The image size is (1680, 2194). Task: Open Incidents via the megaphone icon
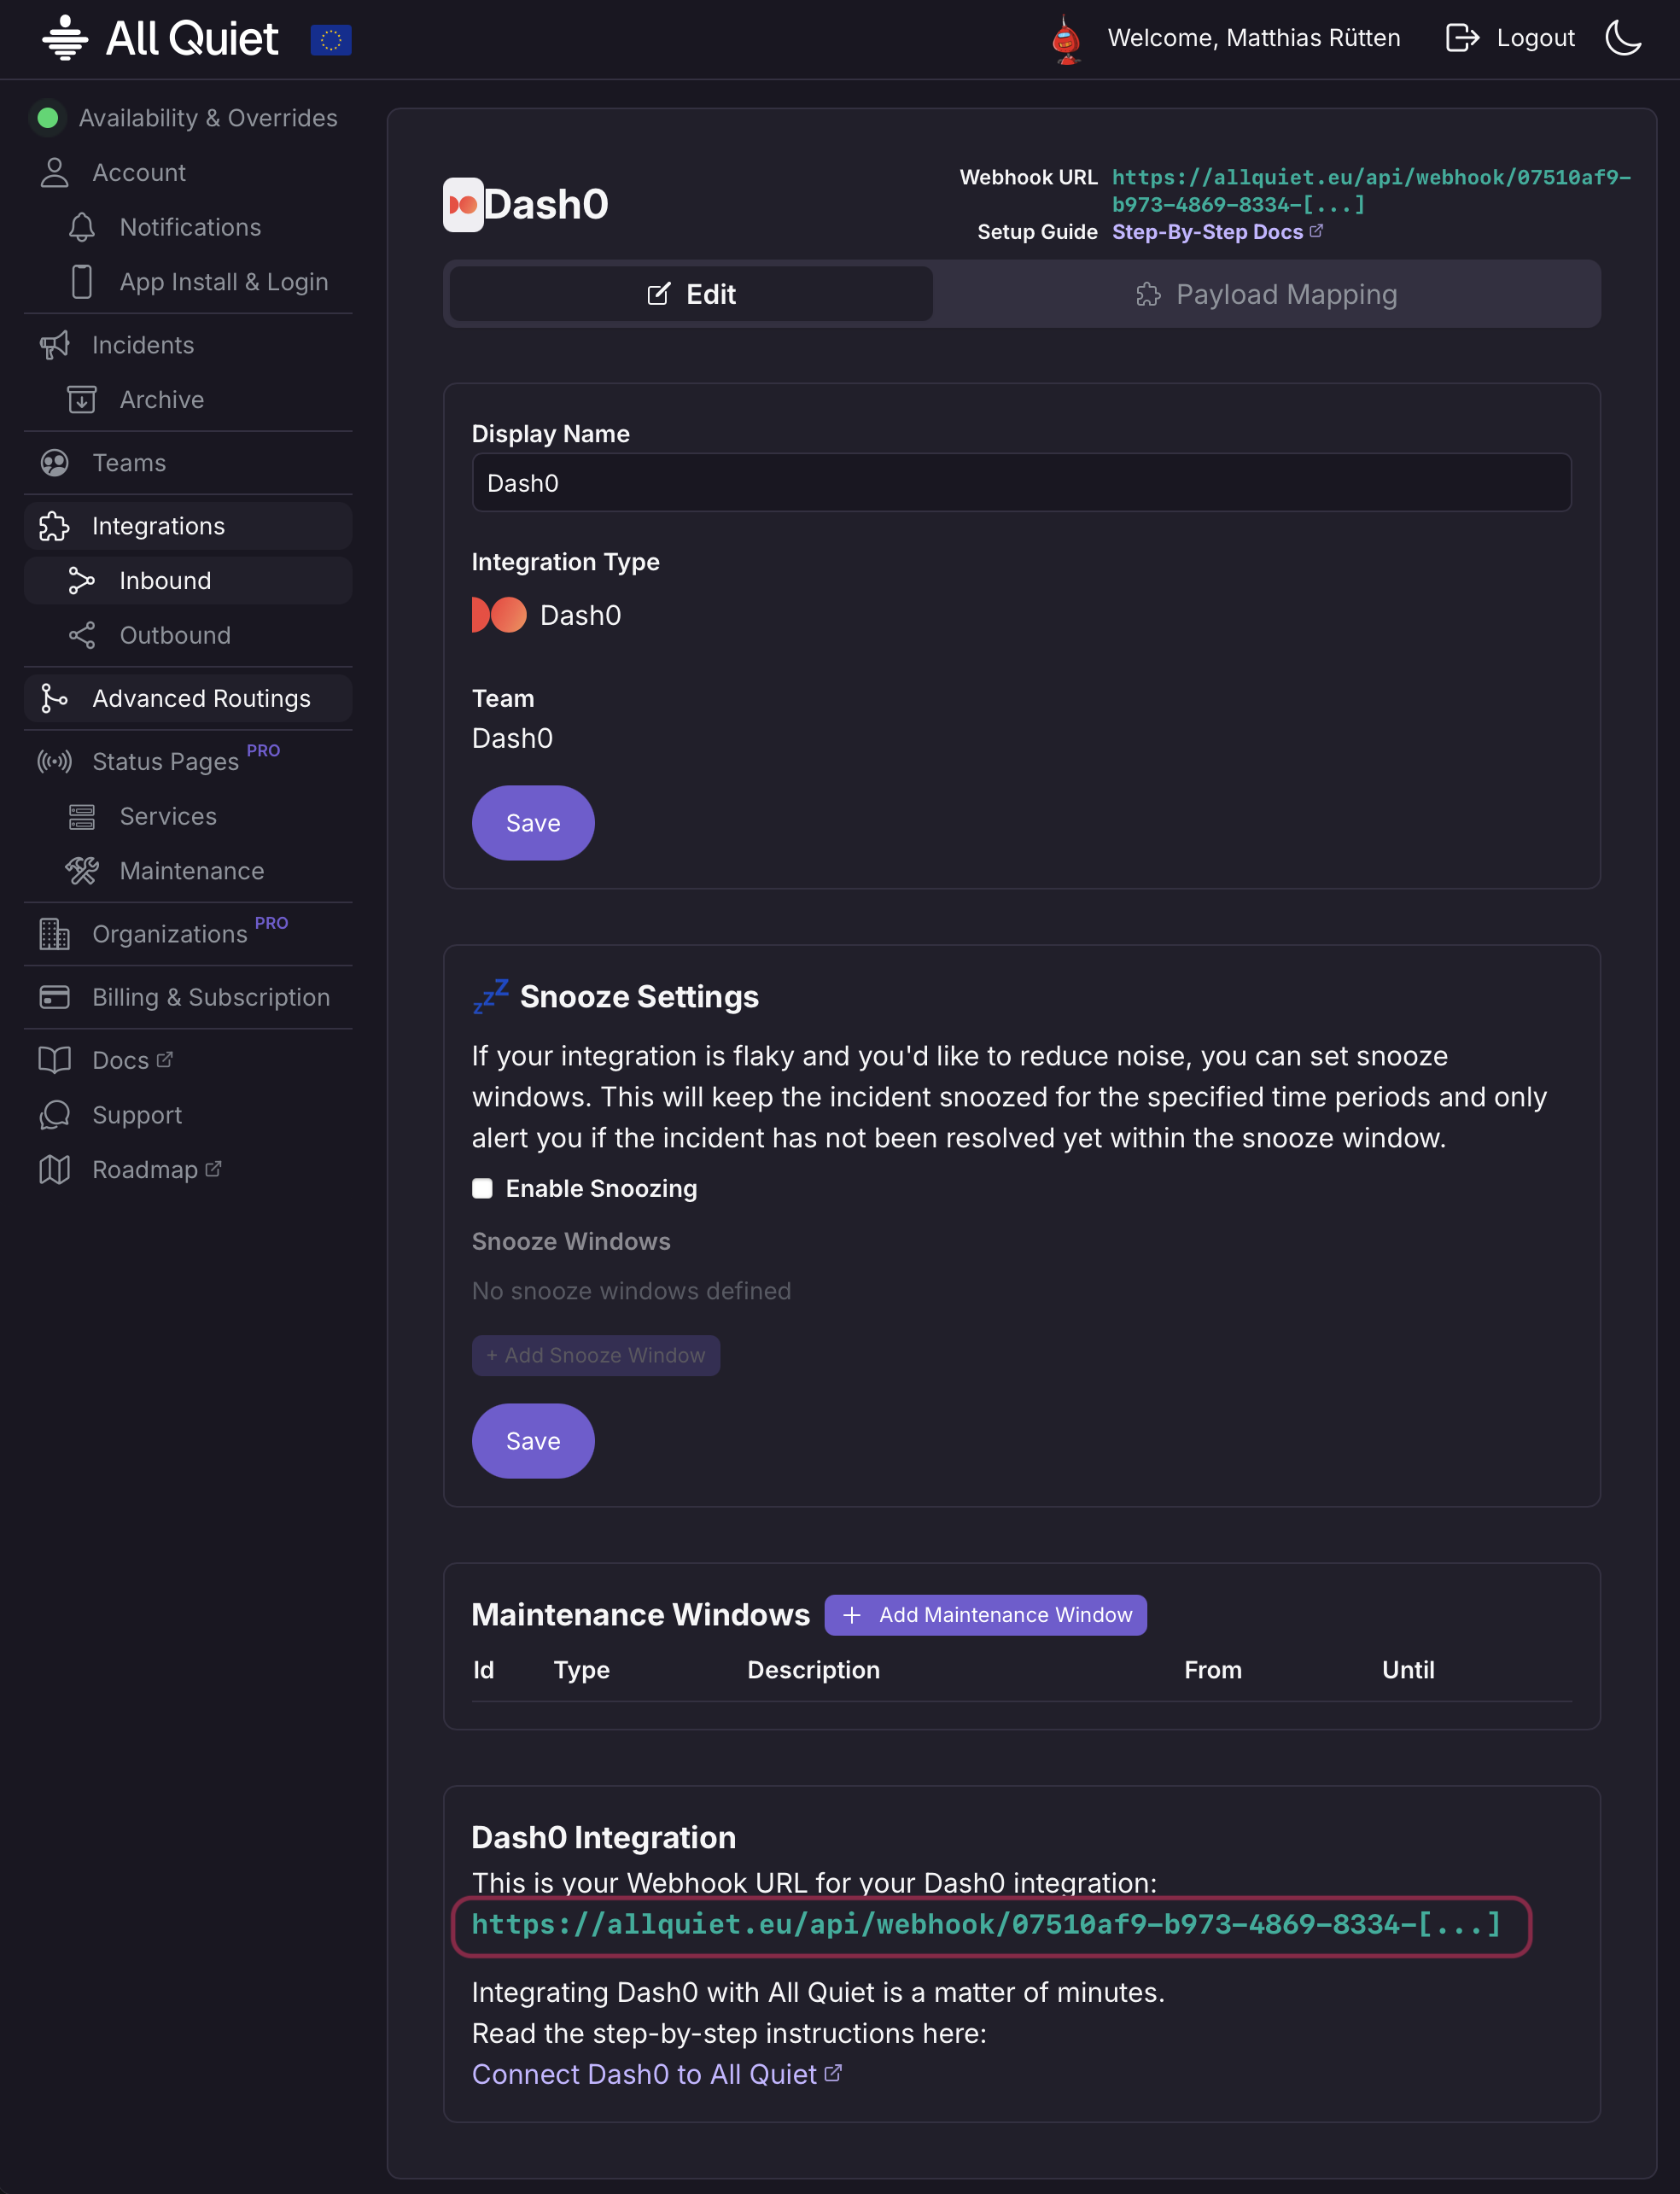tap(55, 345)
